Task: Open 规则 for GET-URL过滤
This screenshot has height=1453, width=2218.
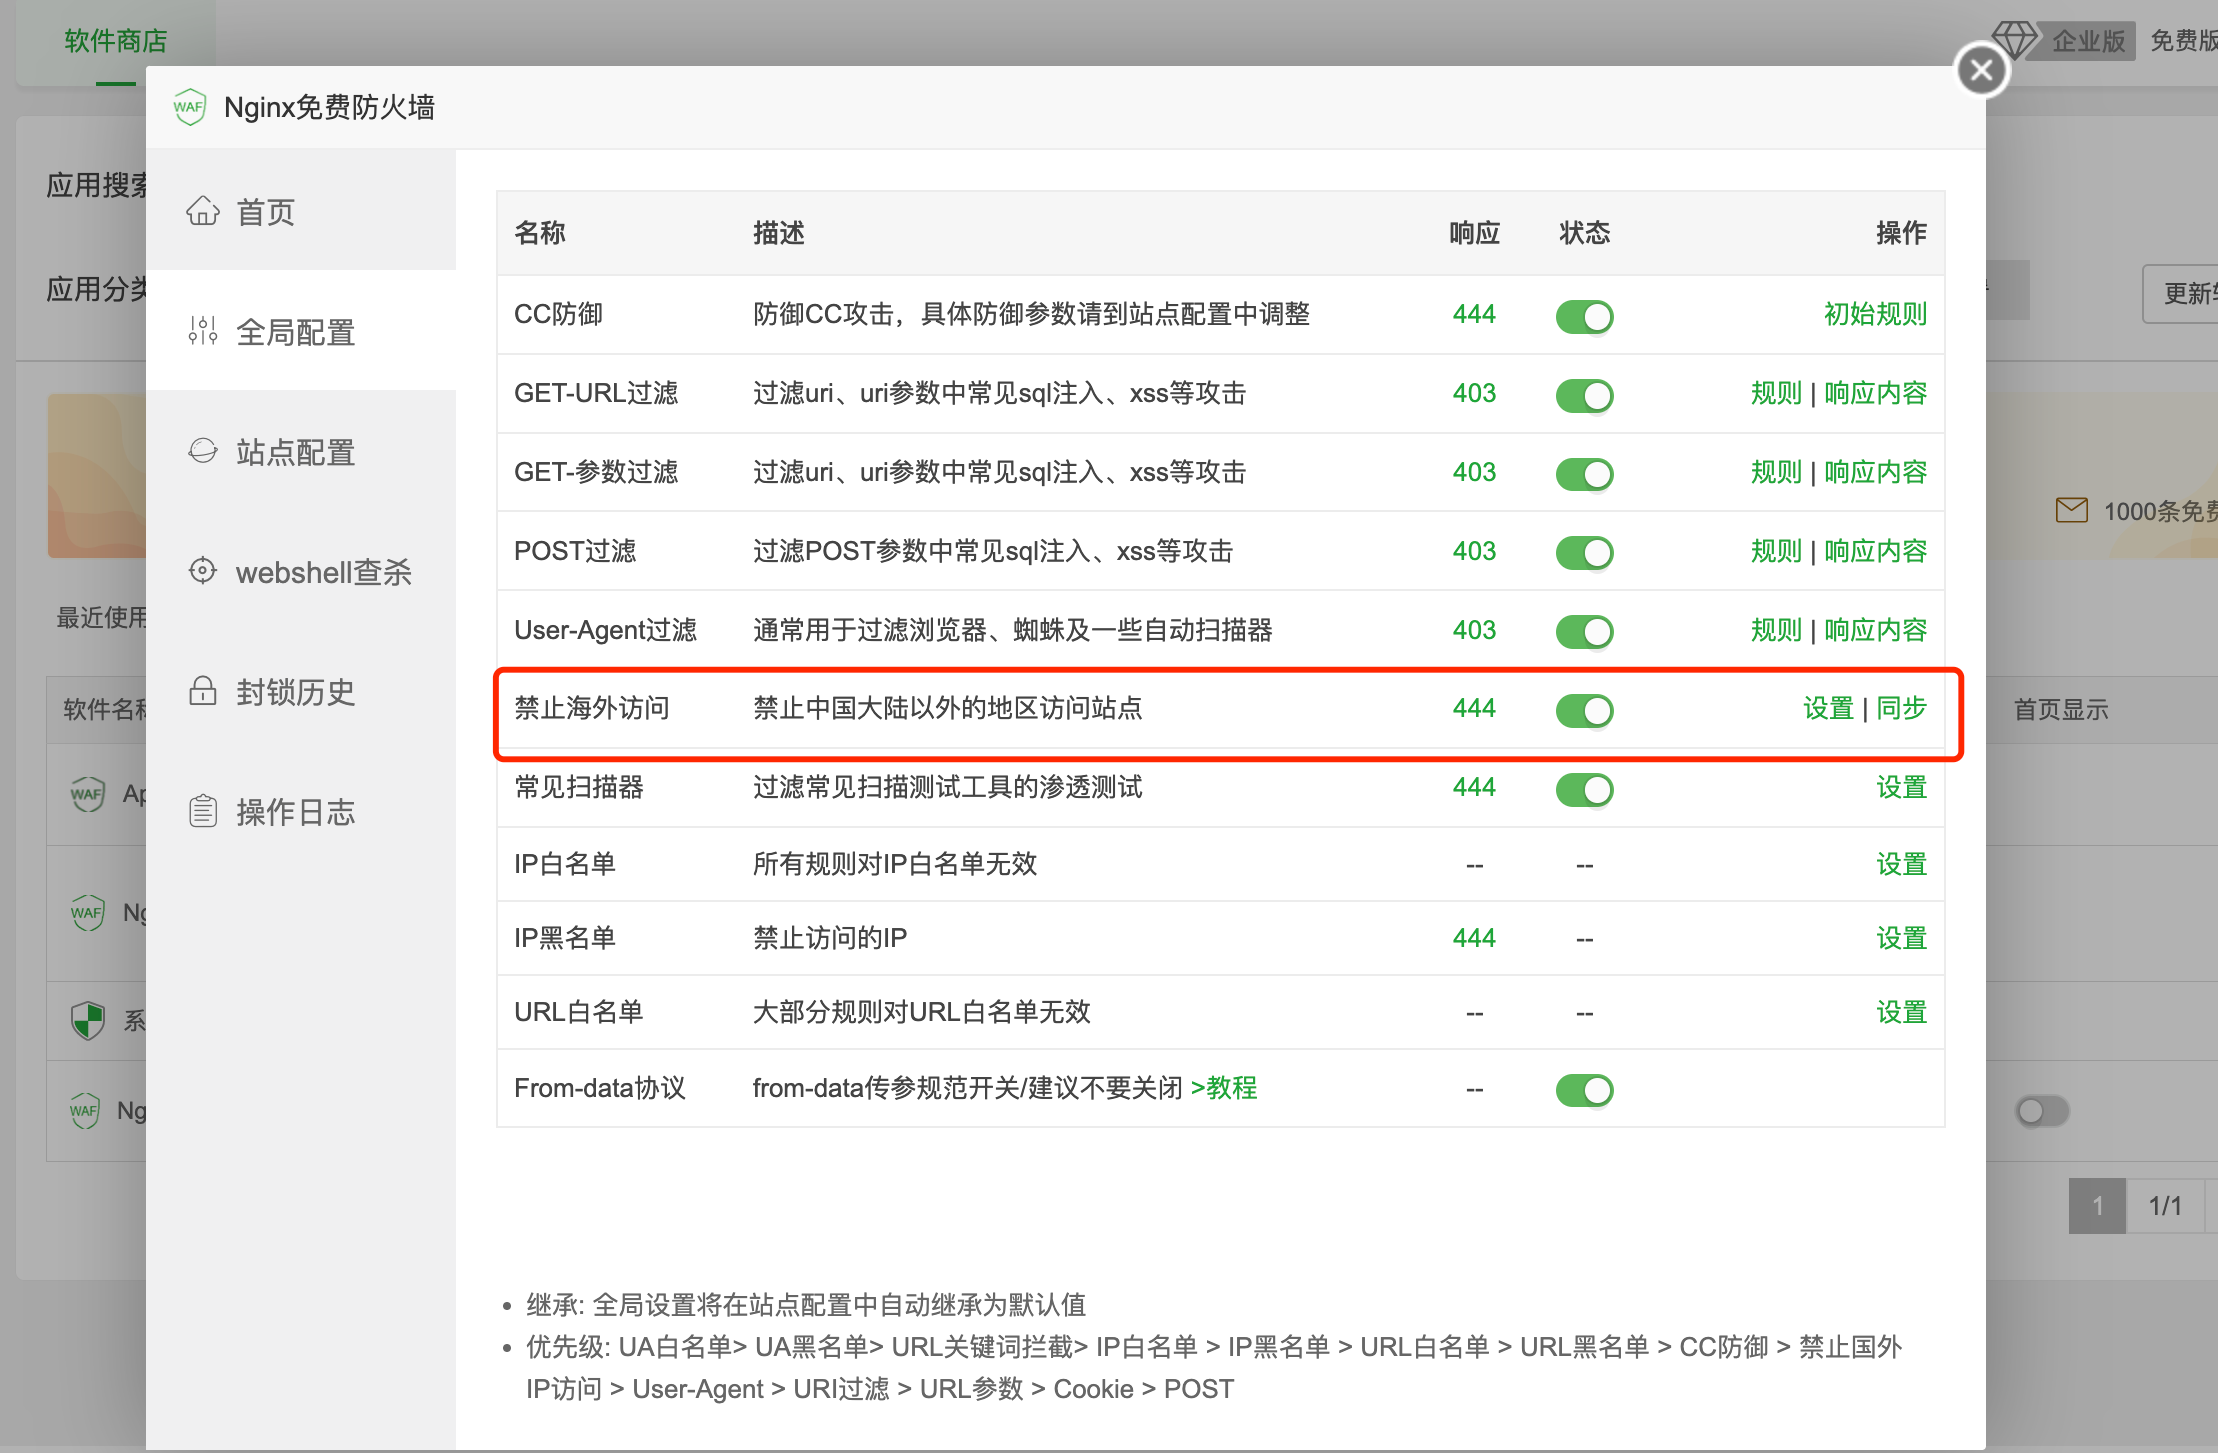Action: click(x=1776, y=393)
